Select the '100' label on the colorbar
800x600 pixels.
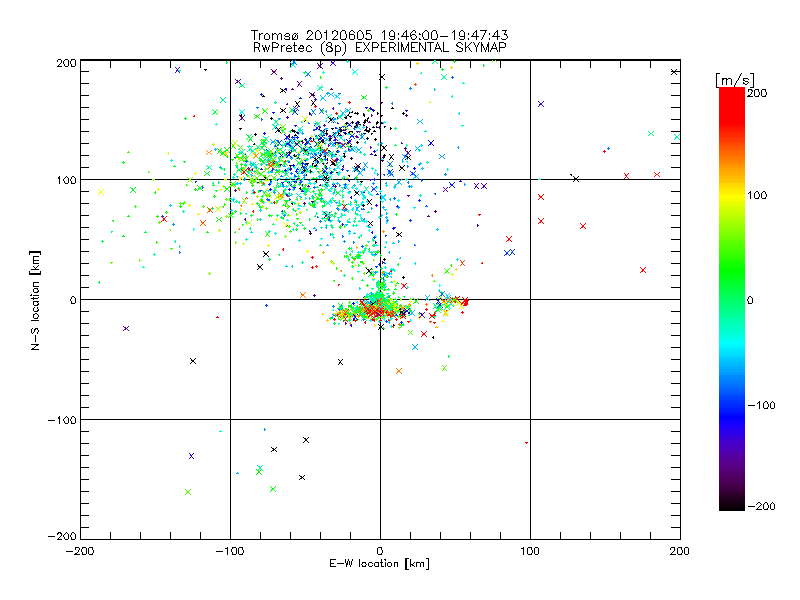[757, 195]
